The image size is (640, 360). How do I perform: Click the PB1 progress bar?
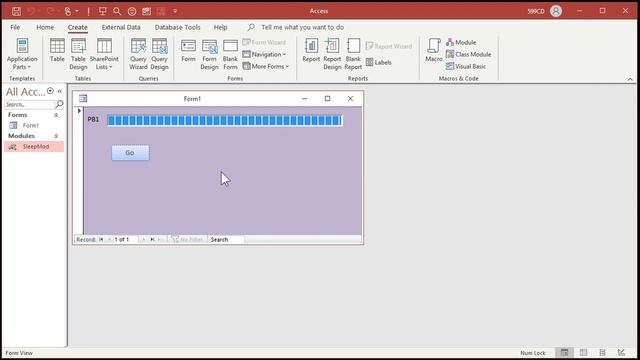225,120
